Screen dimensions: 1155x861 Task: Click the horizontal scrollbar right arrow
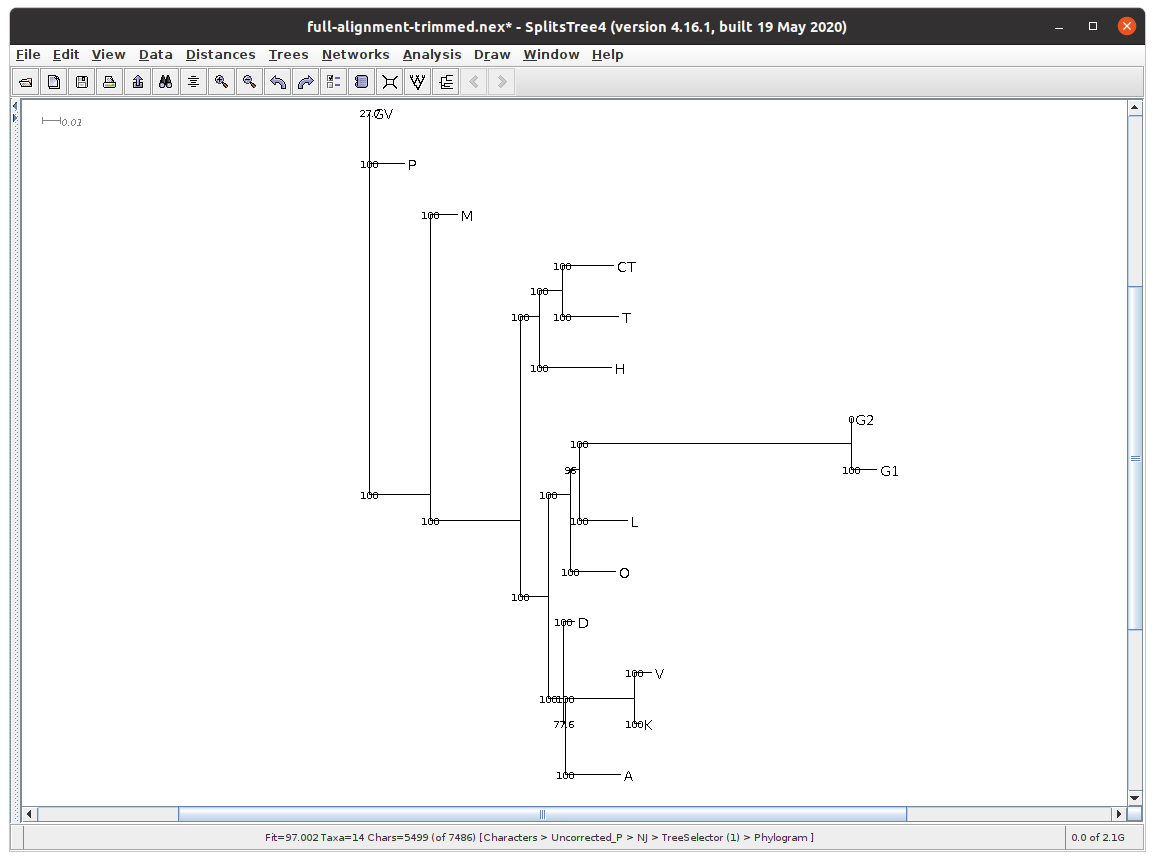[x=1118, y=814]
